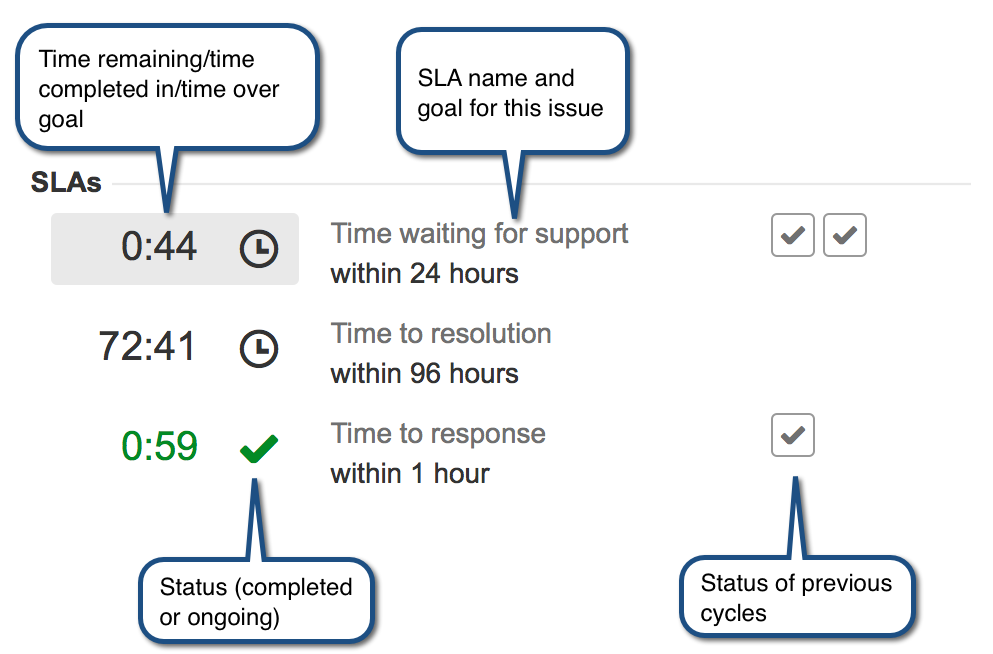Select the green 0:59 completed time
993x654 pixels.
[x=159, y=446]
